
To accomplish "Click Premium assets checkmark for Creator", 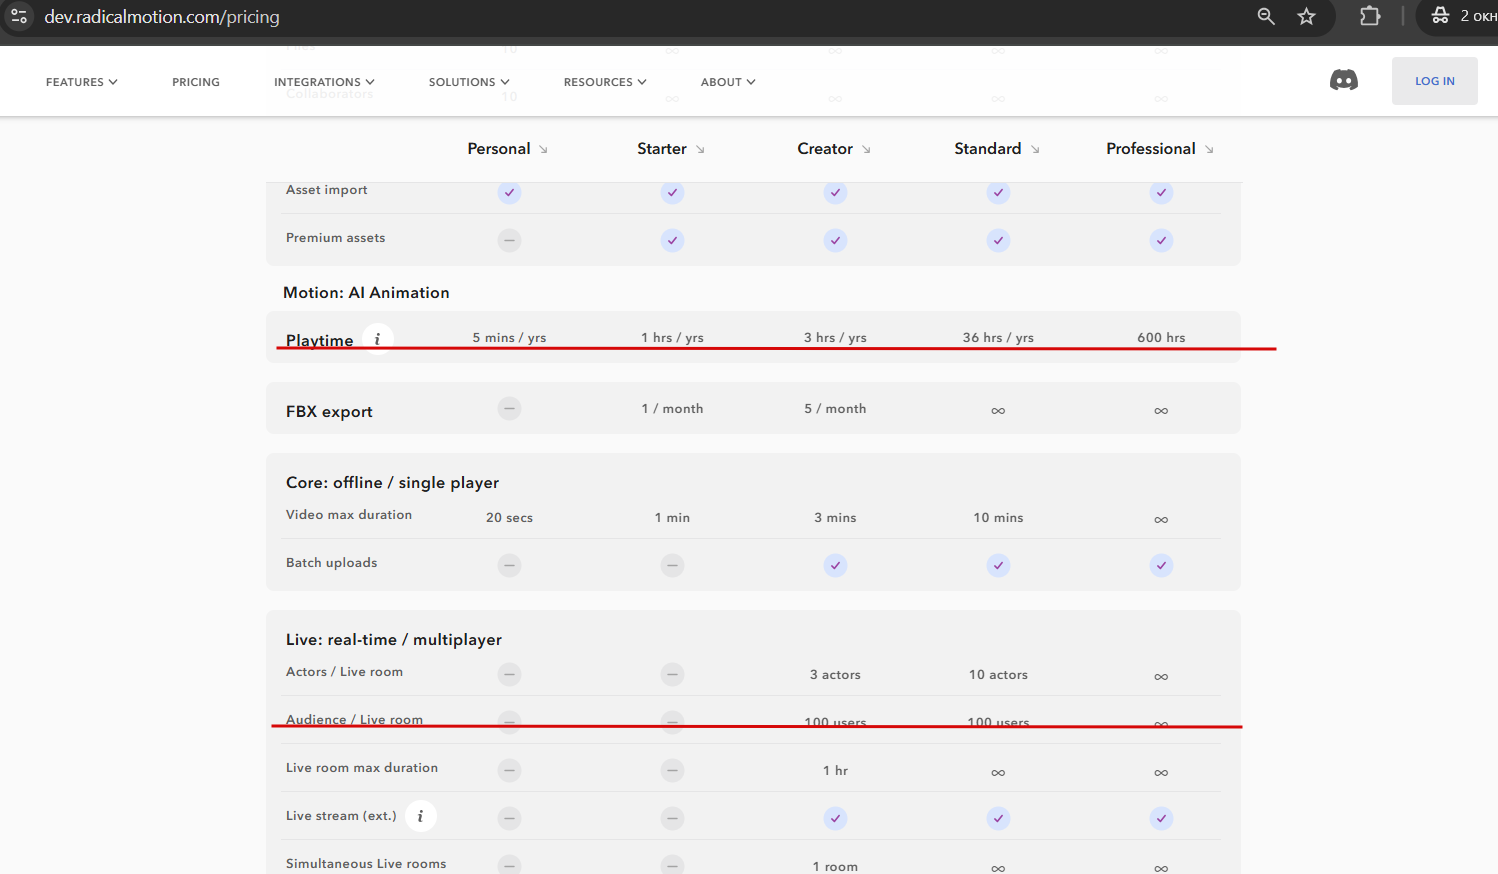I will pyautogui.click(x=836, y=240).
